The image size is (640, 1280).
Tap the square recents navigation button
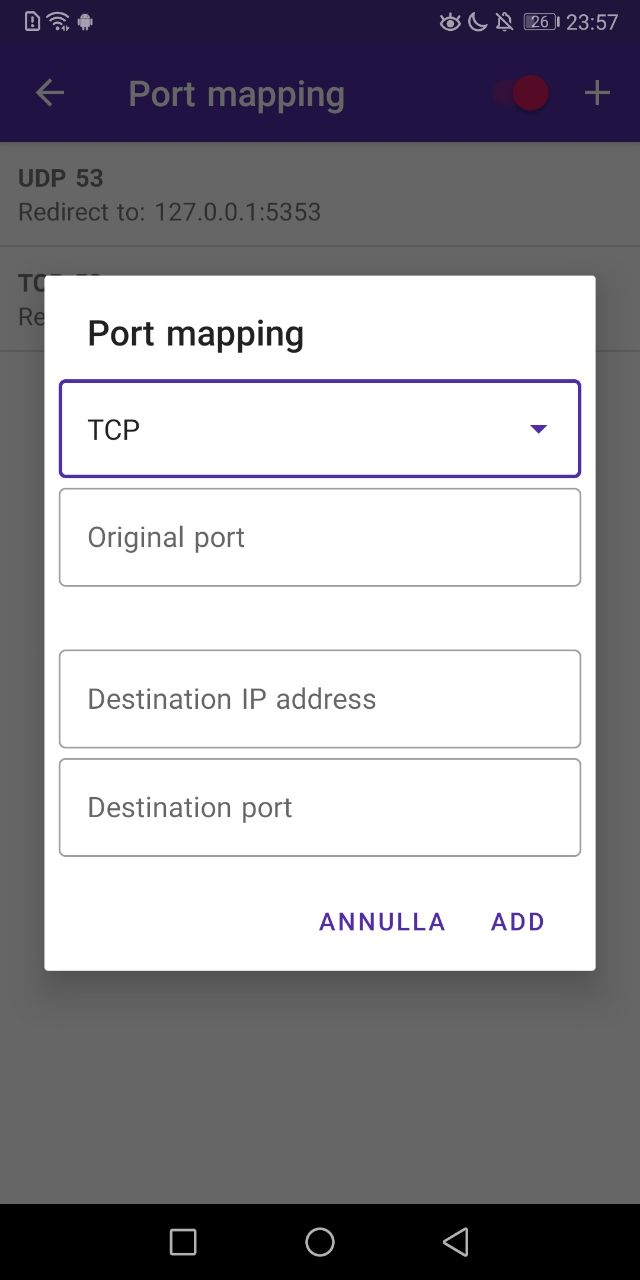[x=182, y=1241]
